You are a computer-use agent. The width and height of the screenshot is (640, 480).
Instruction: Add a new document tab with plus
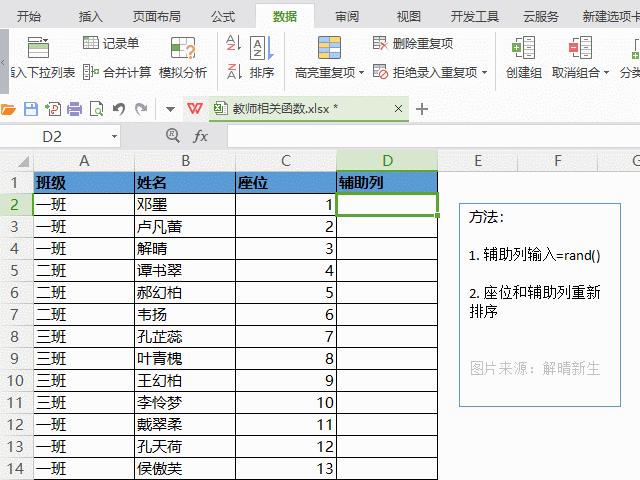422,109
